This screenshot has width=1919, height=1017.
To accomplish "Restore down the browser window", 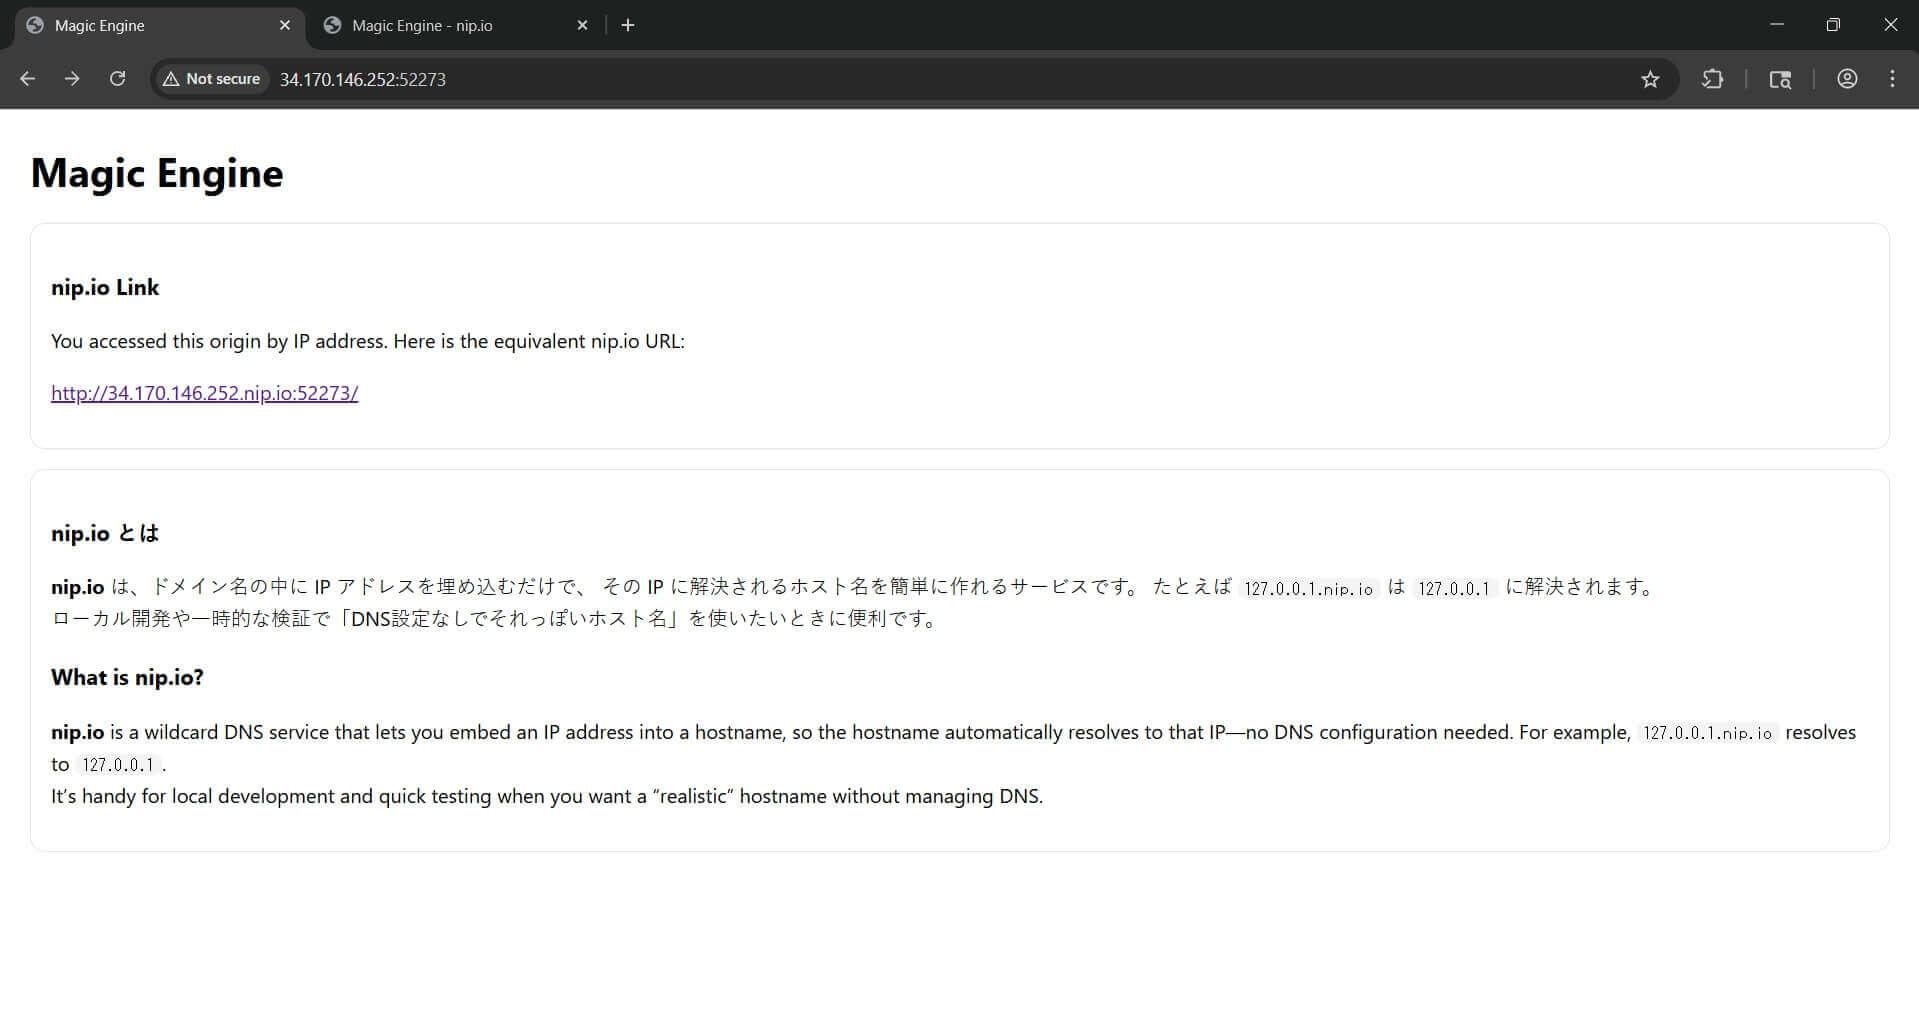I will [1833, 24].
